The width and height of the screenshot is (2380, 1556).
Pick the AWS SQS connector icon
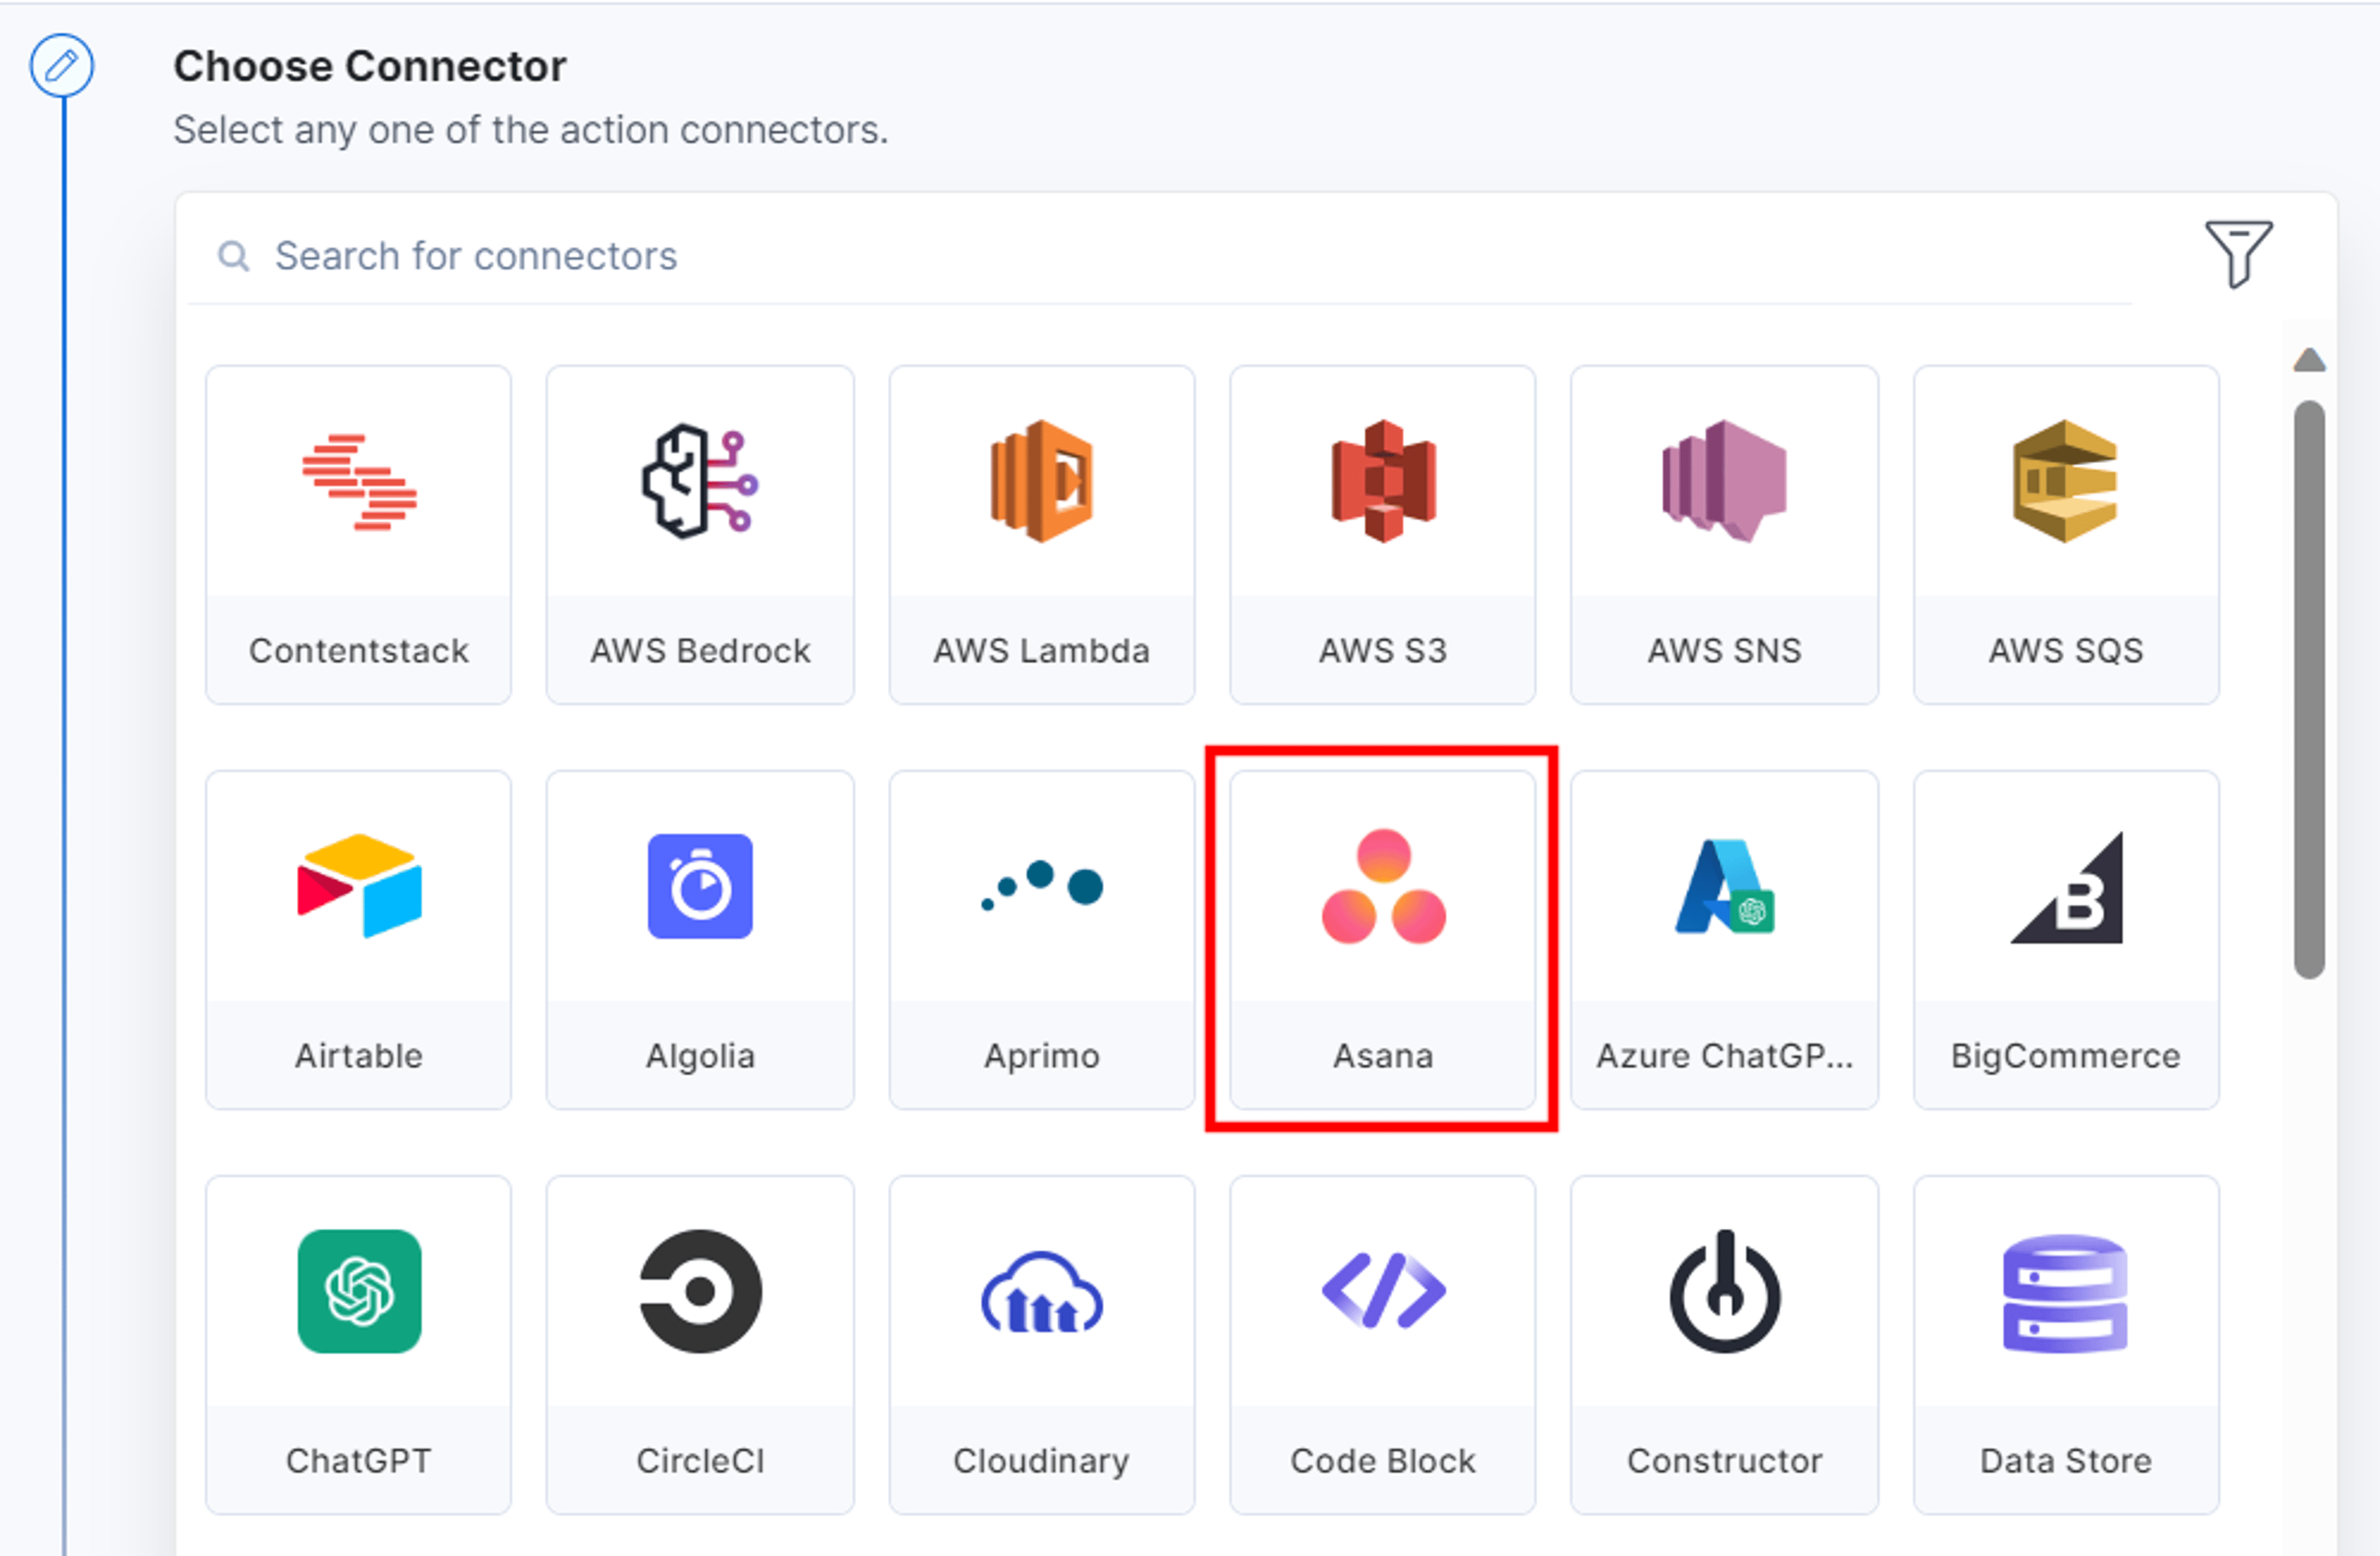(x=2065, y=482)
